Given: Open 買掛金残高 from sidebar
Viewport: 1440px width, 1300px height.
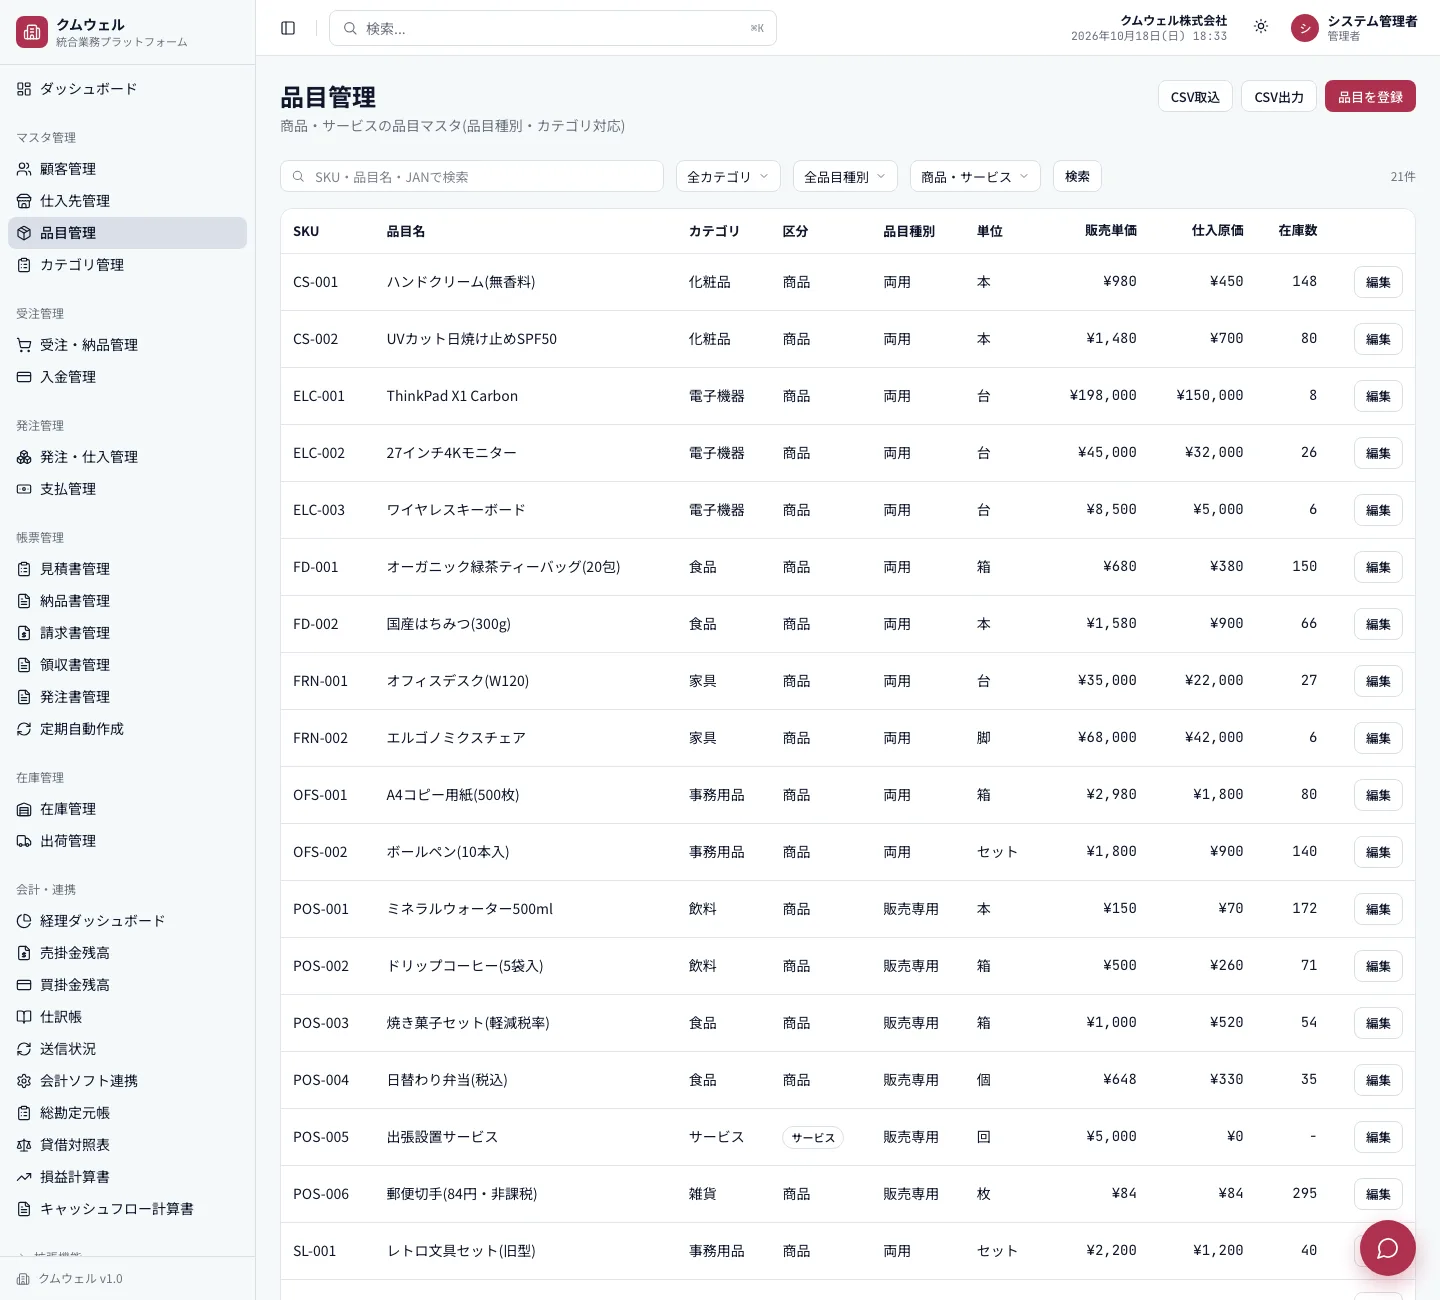Looking at the screenshot, I should pyautogui.click(x=127, y=985).
